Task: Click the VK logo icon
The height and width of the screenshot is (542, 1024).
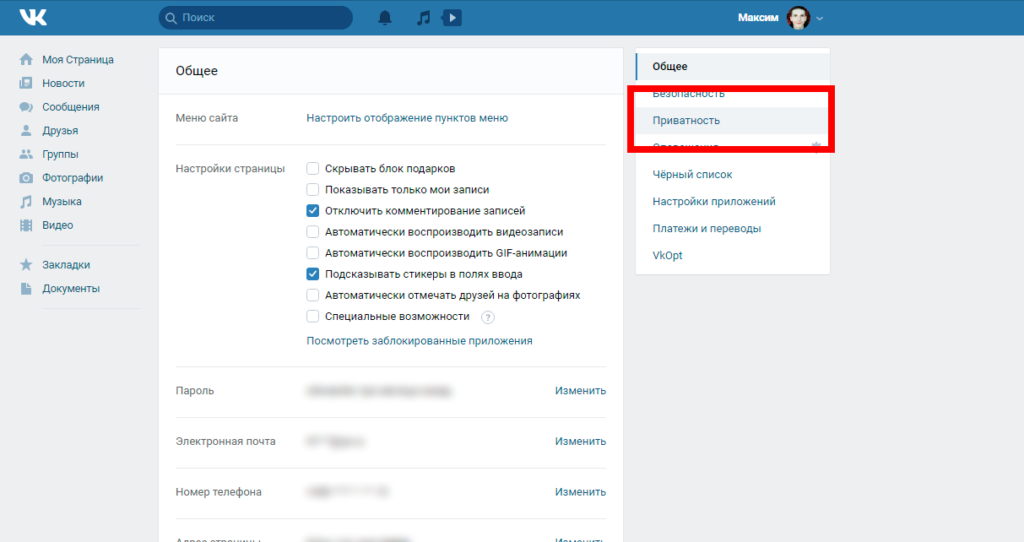Action: click(33, 18)
